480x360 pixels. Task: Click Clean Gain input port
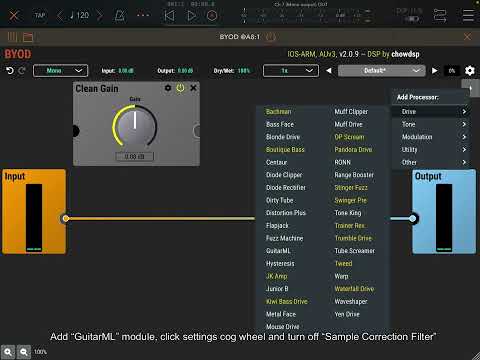click(76, 131)
